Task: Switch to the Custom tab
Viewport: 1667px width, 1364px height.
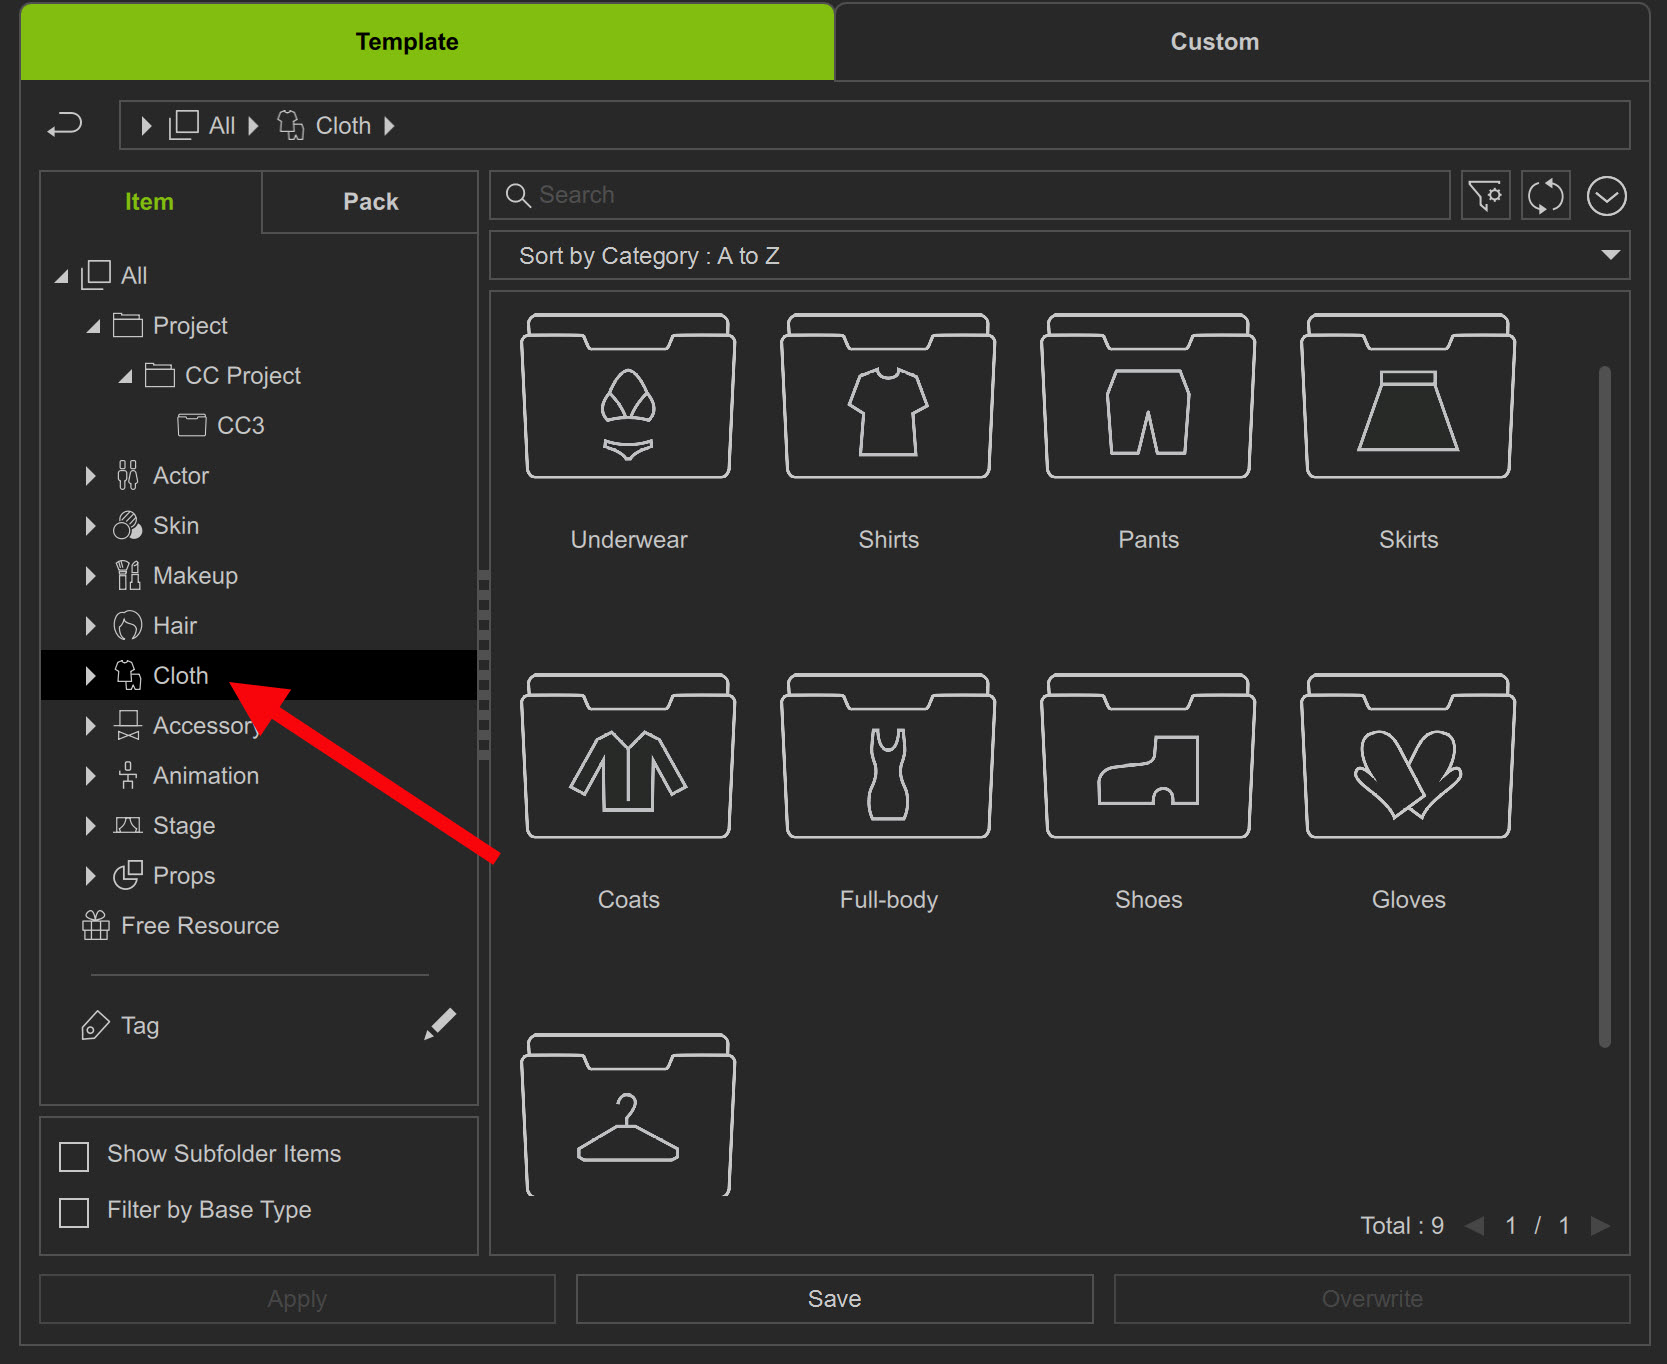Action: click(1242, 42)
